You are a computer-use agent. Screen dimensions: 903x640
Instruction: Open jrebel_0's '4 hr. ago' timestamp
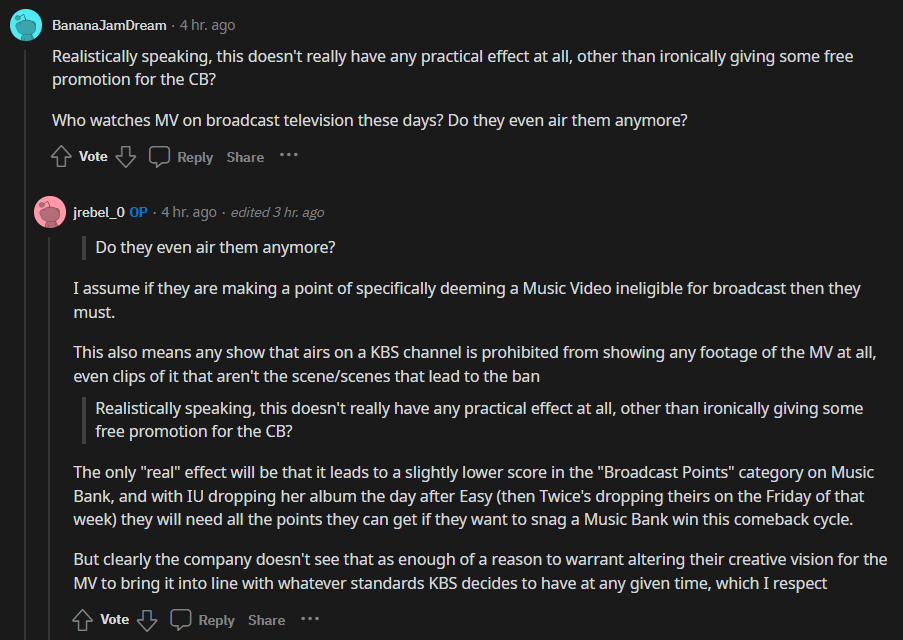click(x=188, y=212)
